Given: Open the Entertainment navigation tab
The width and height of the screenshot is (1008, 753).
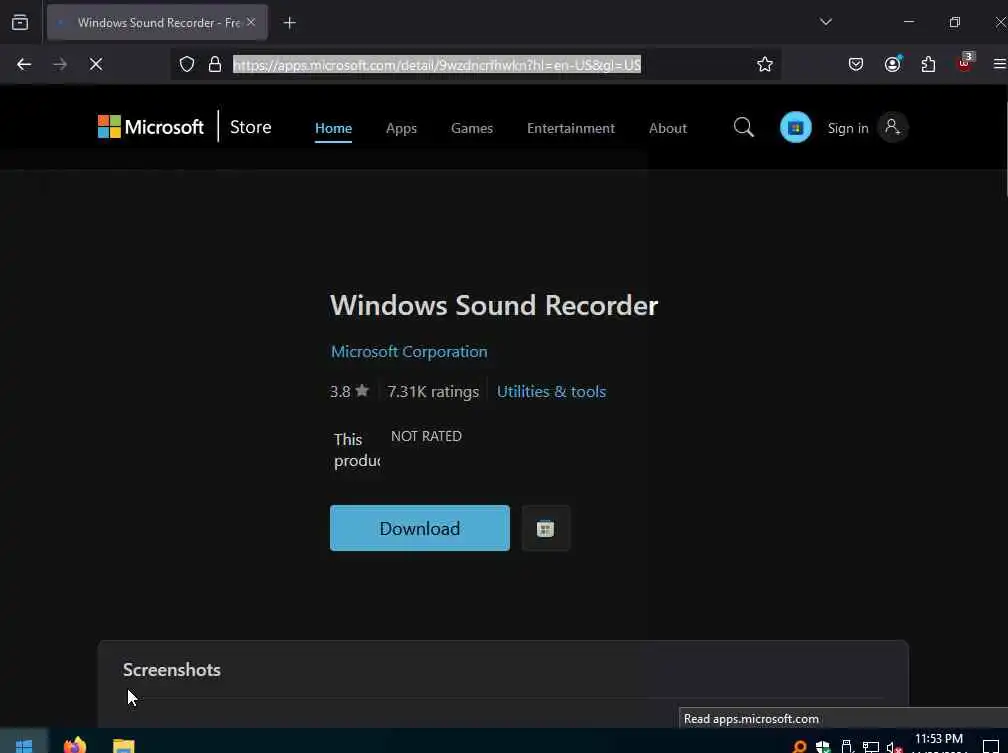Looking at the screenshot, I should (571, 128).
